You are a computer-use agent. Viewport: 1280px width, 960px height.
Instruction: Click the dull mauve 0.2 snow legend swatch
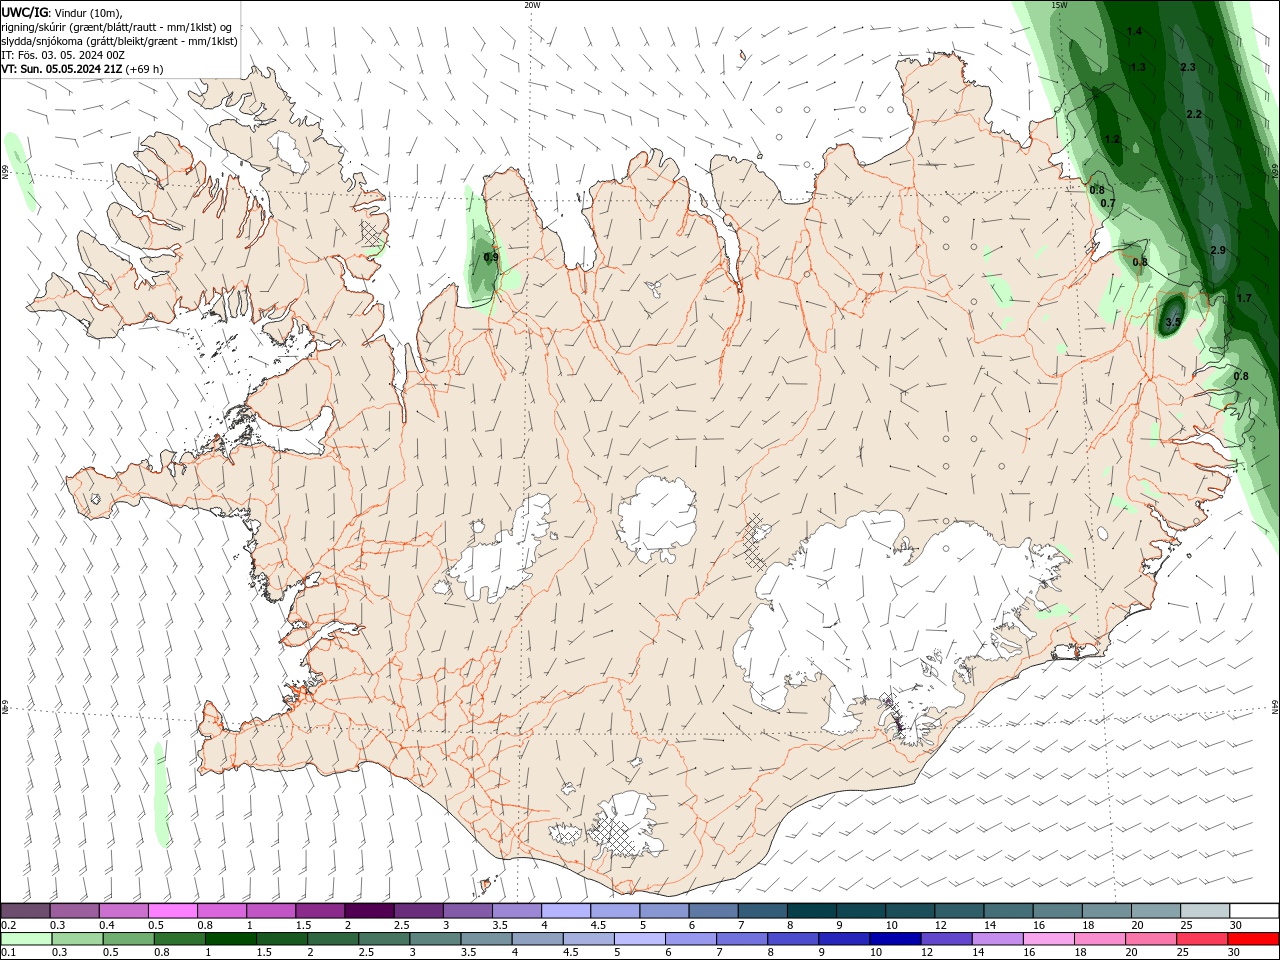coord(25,911)
